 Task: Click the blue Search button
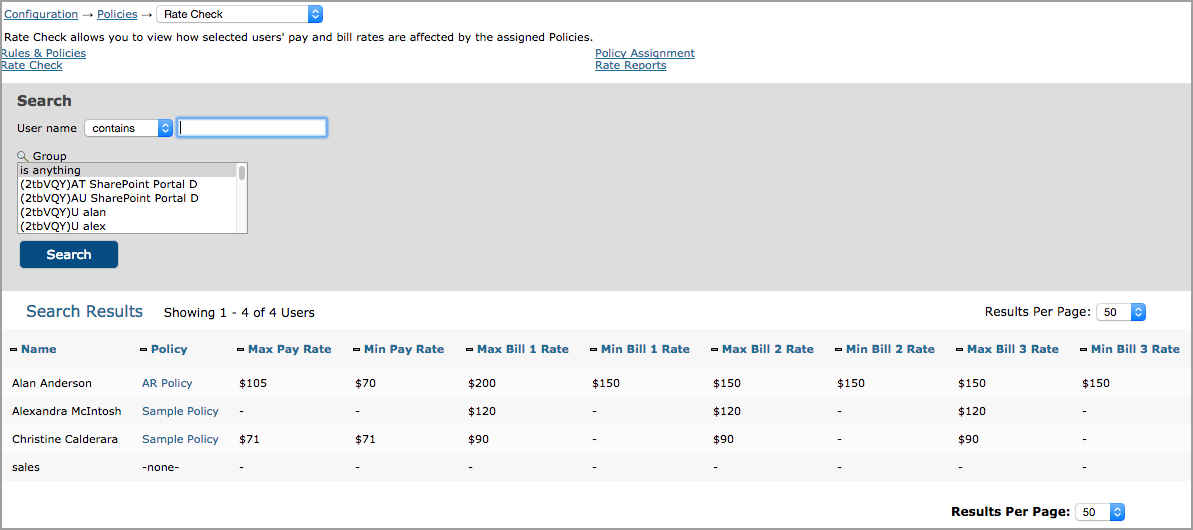coord(69,255)
